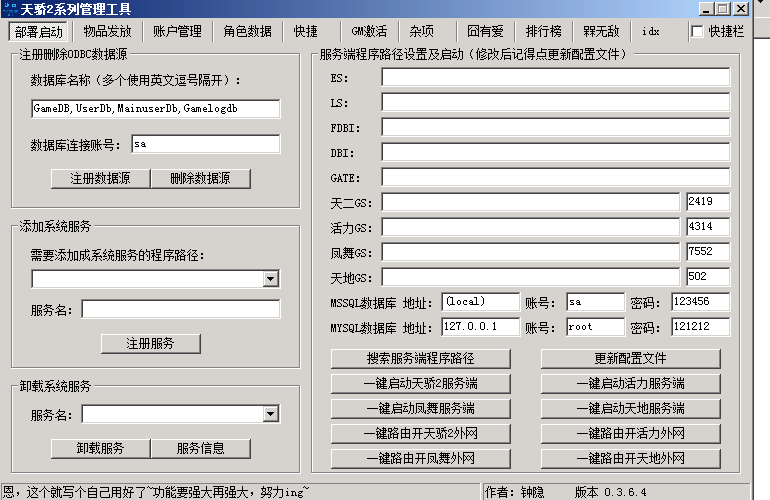Viewport: 770px width, 500px height.
Task: Click the 一键路由开天地外网 button
Action: [630, 459]
